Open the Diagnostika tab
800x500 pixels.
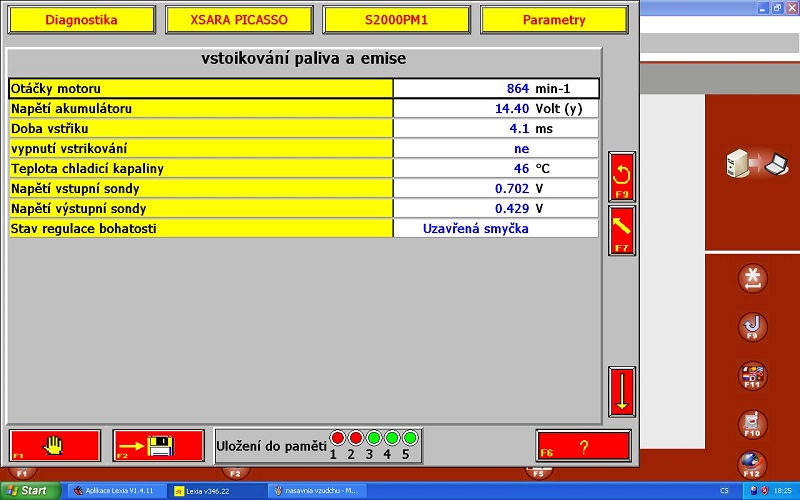pyautogui.click(x=81, y=20)
